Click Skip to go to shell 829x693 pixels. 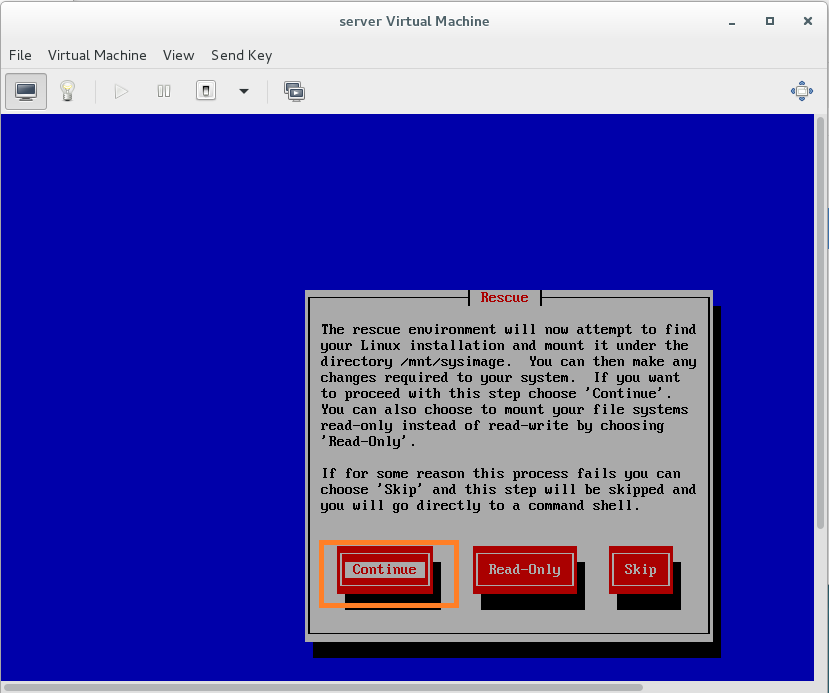(x=640, y=570)
